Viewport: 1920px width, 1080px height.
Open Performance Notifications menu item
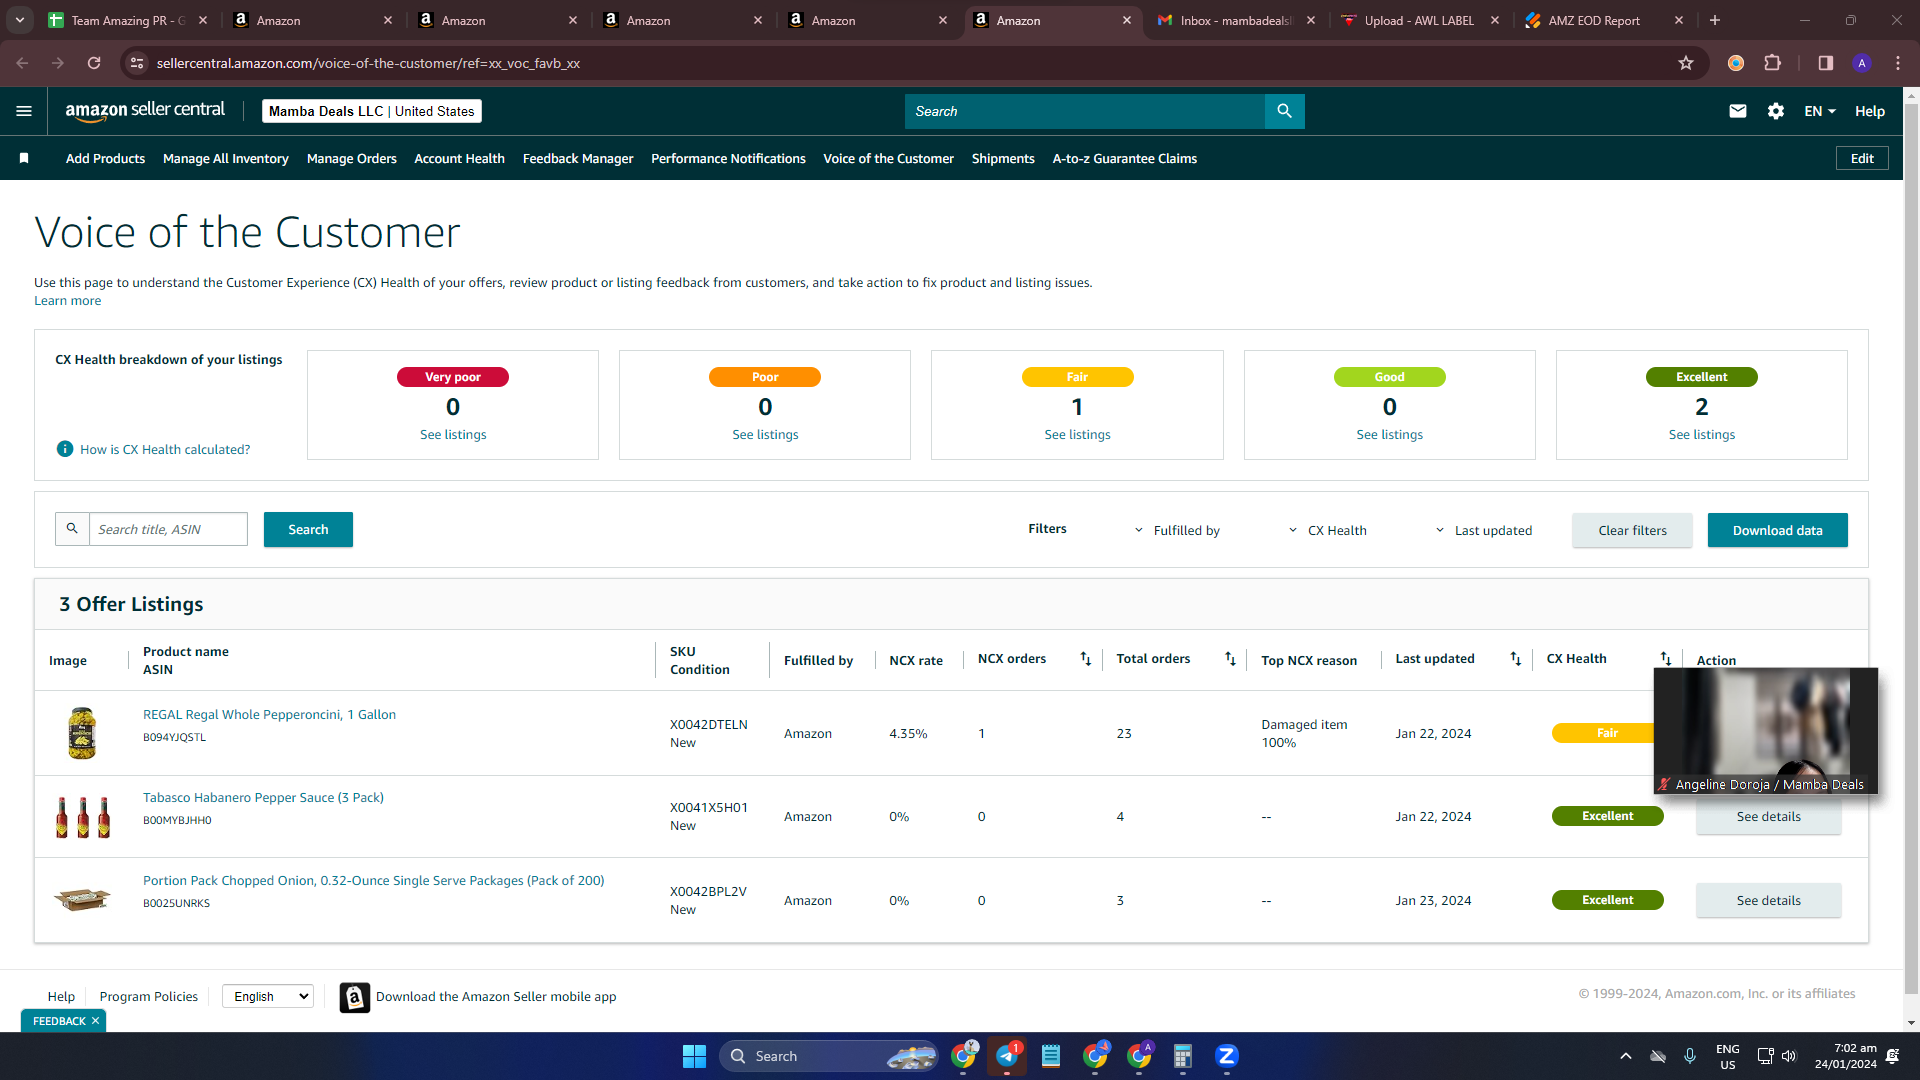(x=728, y=158)
